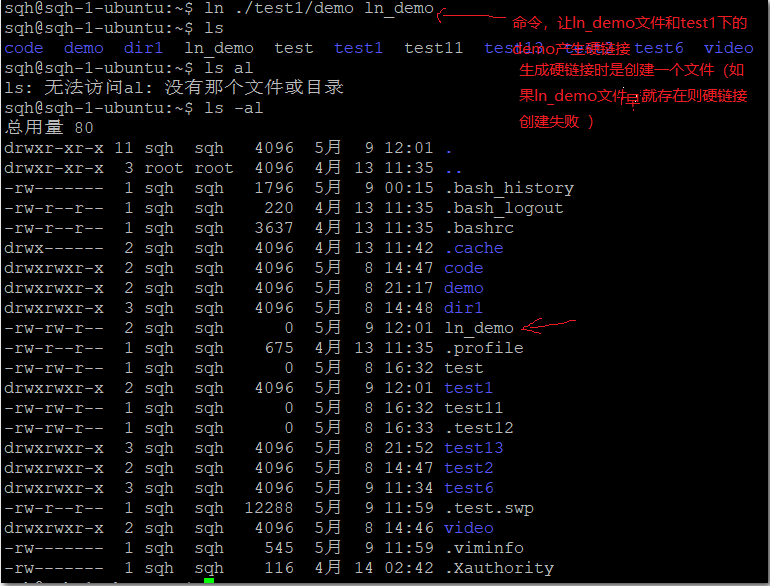The height and width of the screenshot is (586, 770).
Task: Click "dir1" in the ls -al listing
Action: point(464,308)
